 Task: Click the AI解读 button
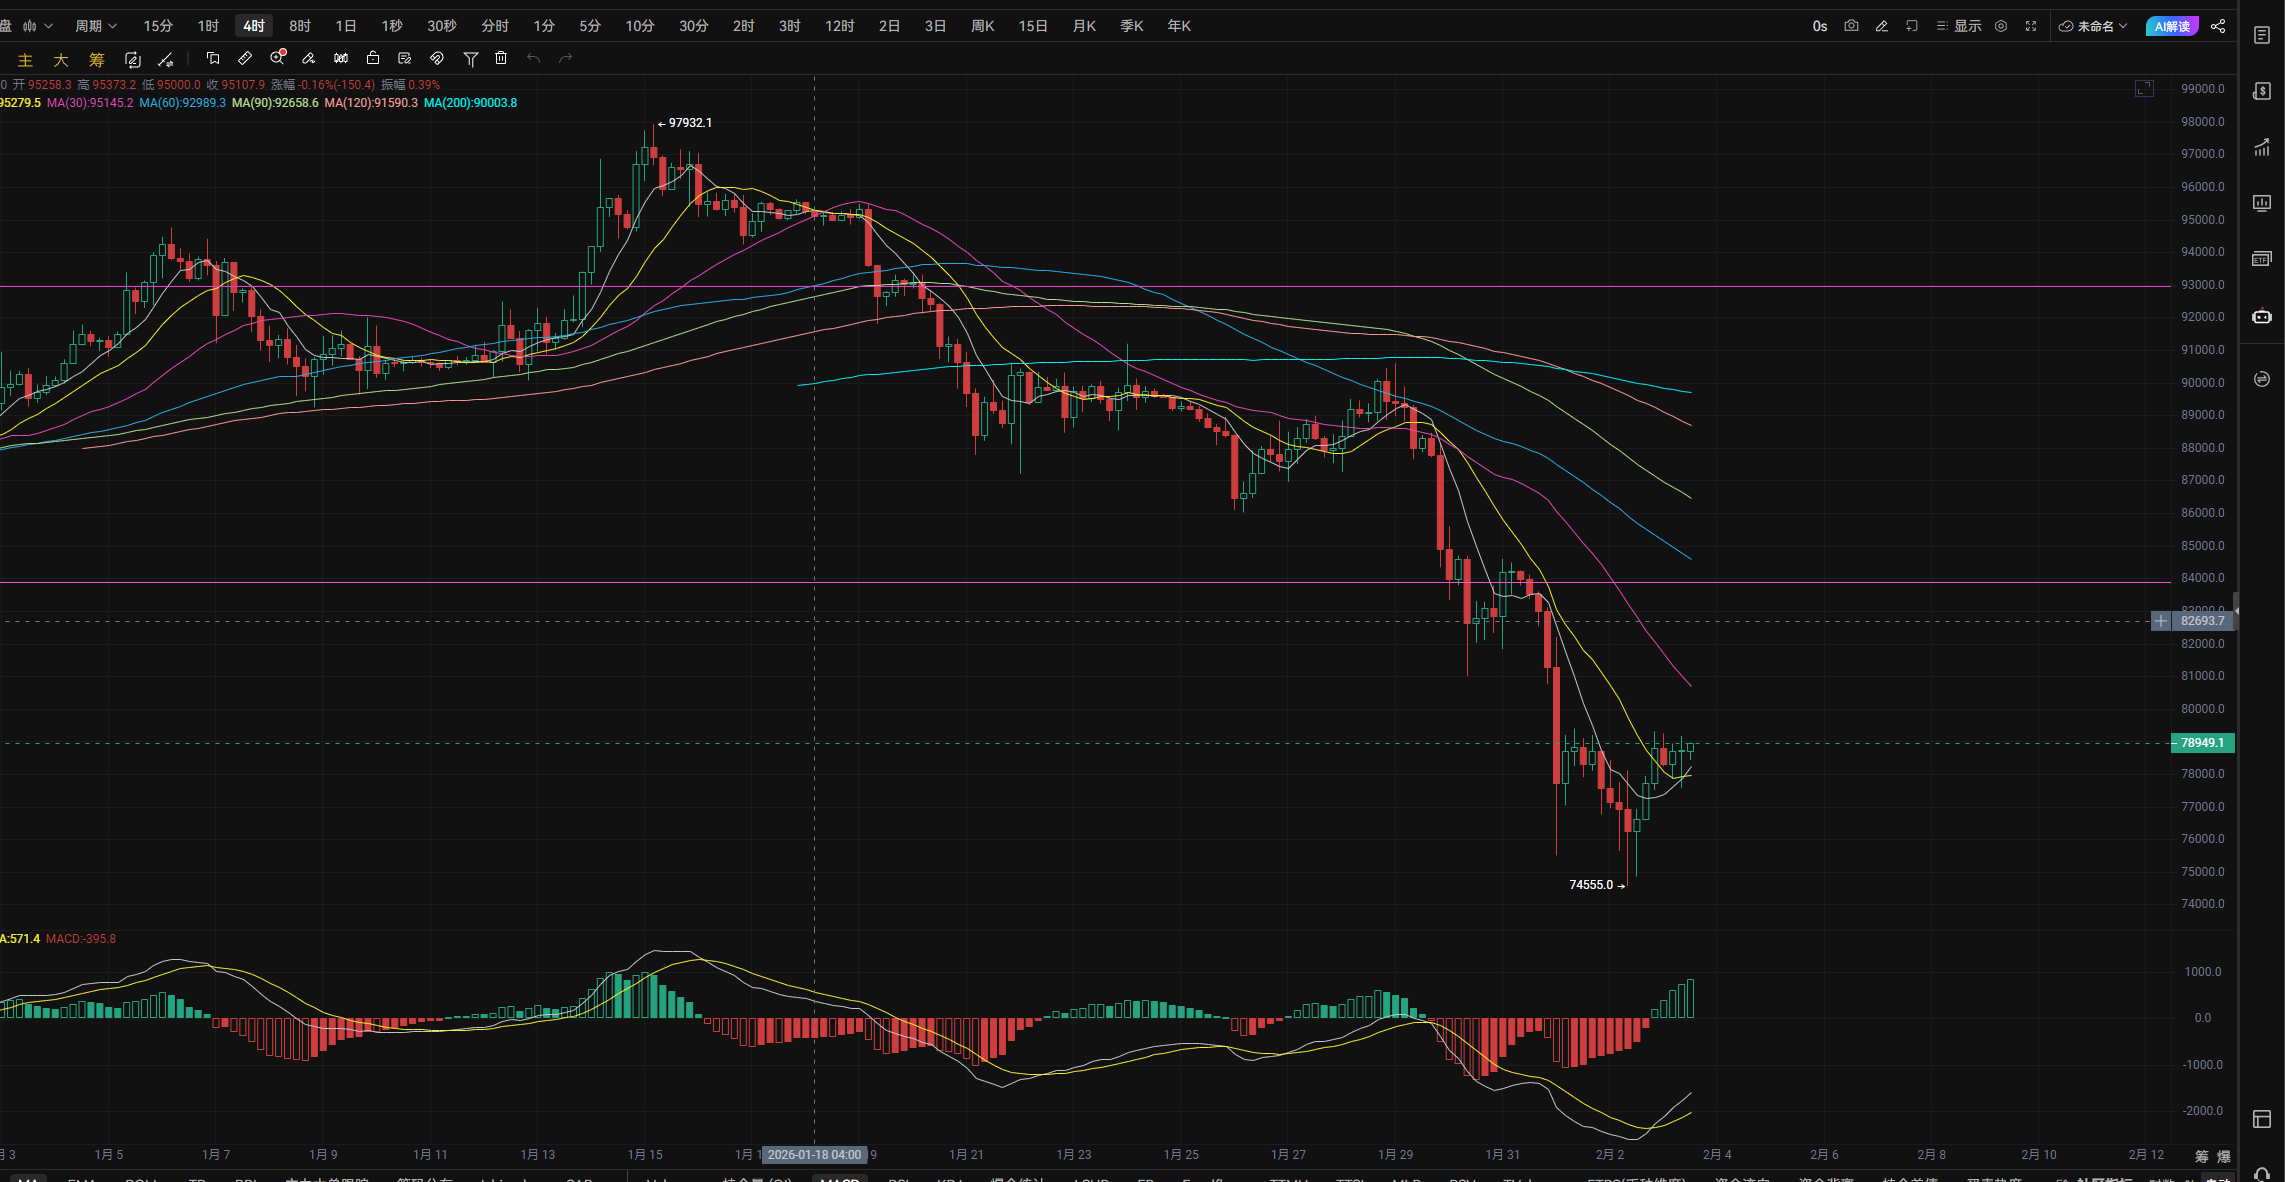2172,26
